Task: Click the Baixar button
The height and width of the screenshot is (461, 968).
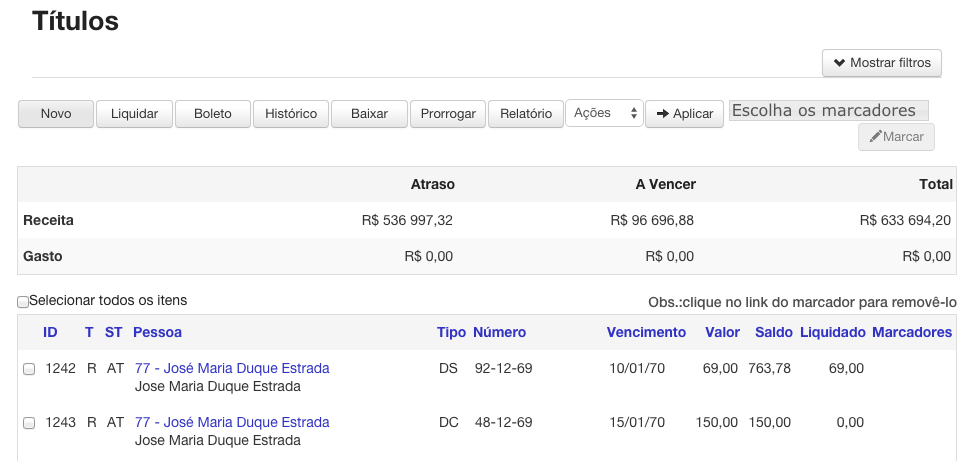Action: [369, 114]
